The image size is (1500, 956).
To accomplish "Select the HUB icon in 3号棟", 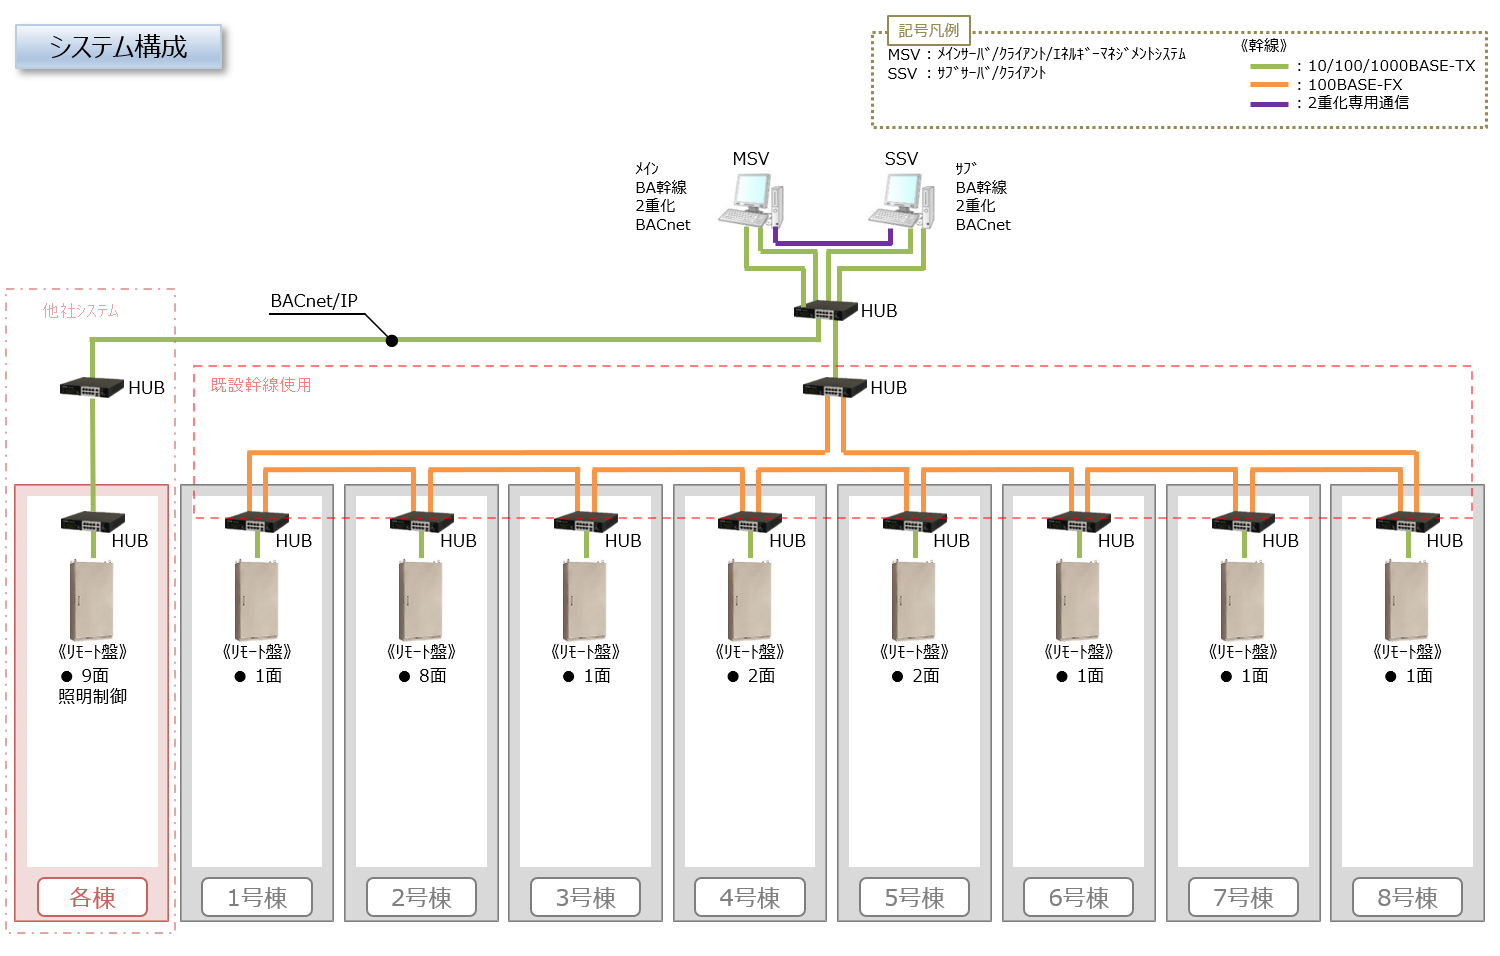I will (586, 521).
